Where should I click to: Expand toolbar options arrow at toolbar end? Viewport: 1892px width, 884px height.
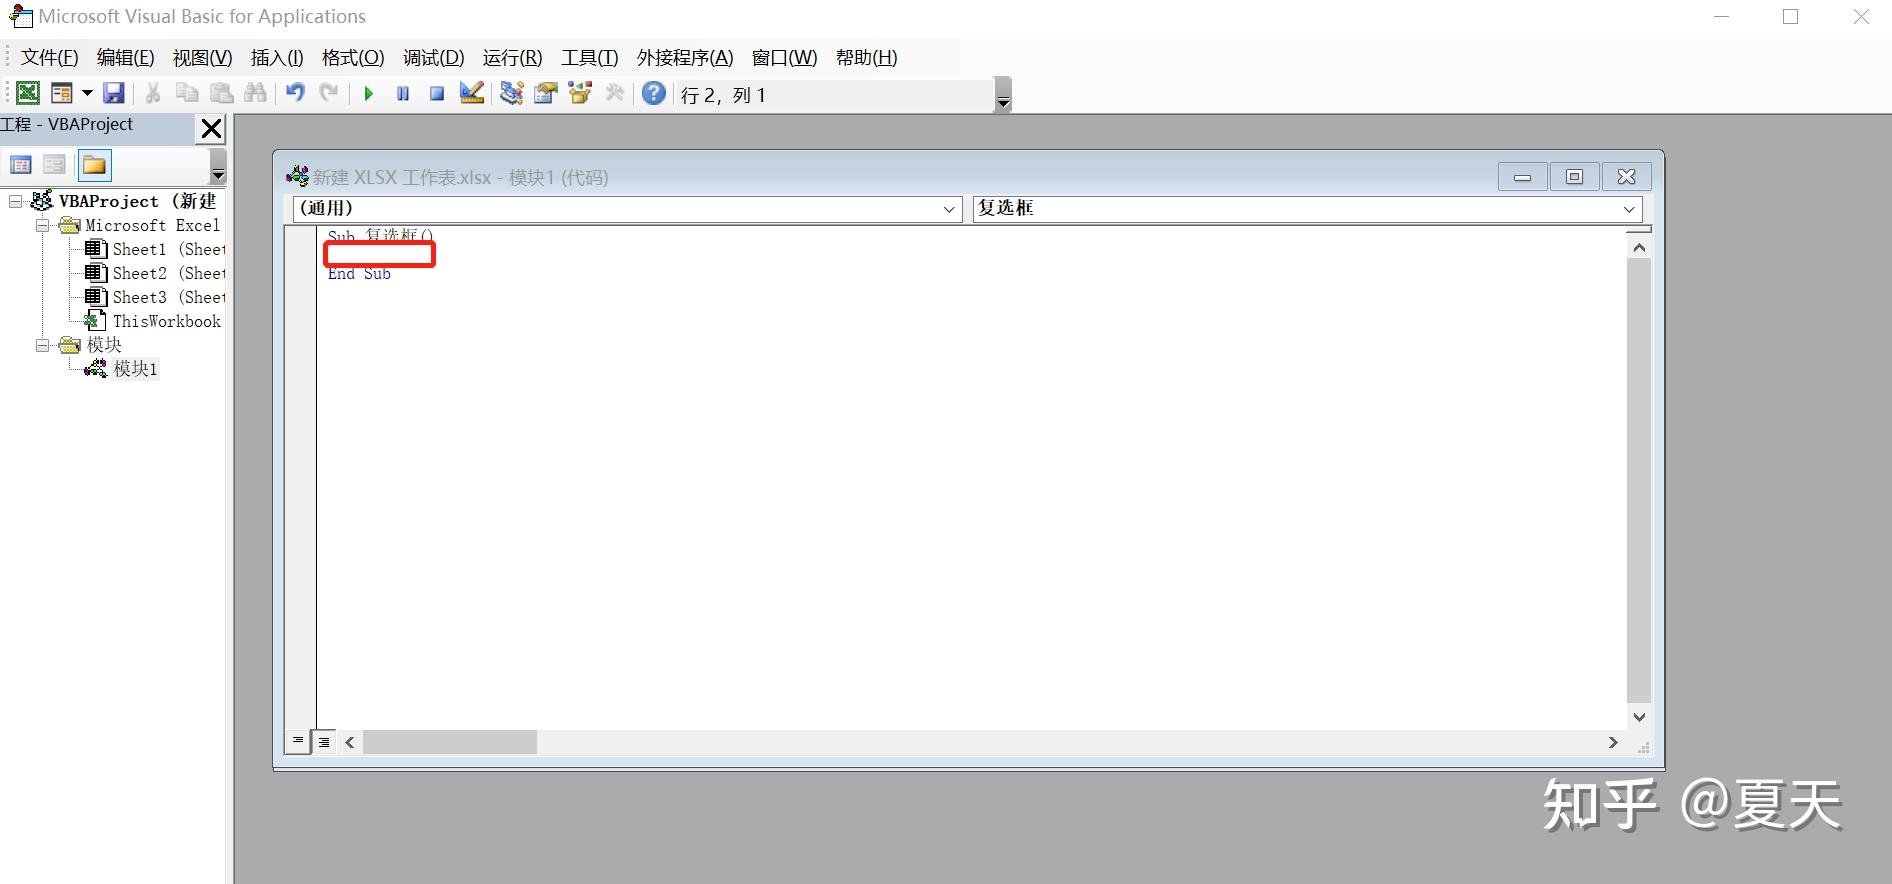tap(1003, 95)
